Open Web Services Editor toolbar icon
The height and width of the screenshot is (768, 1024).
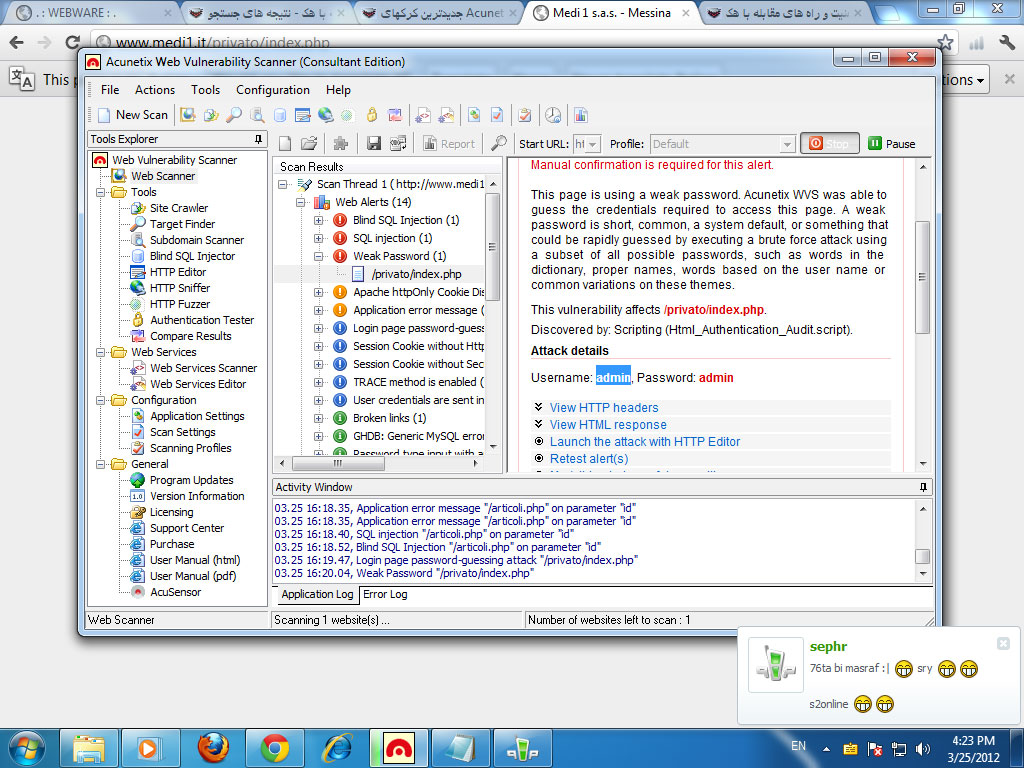tap(447, 115)
